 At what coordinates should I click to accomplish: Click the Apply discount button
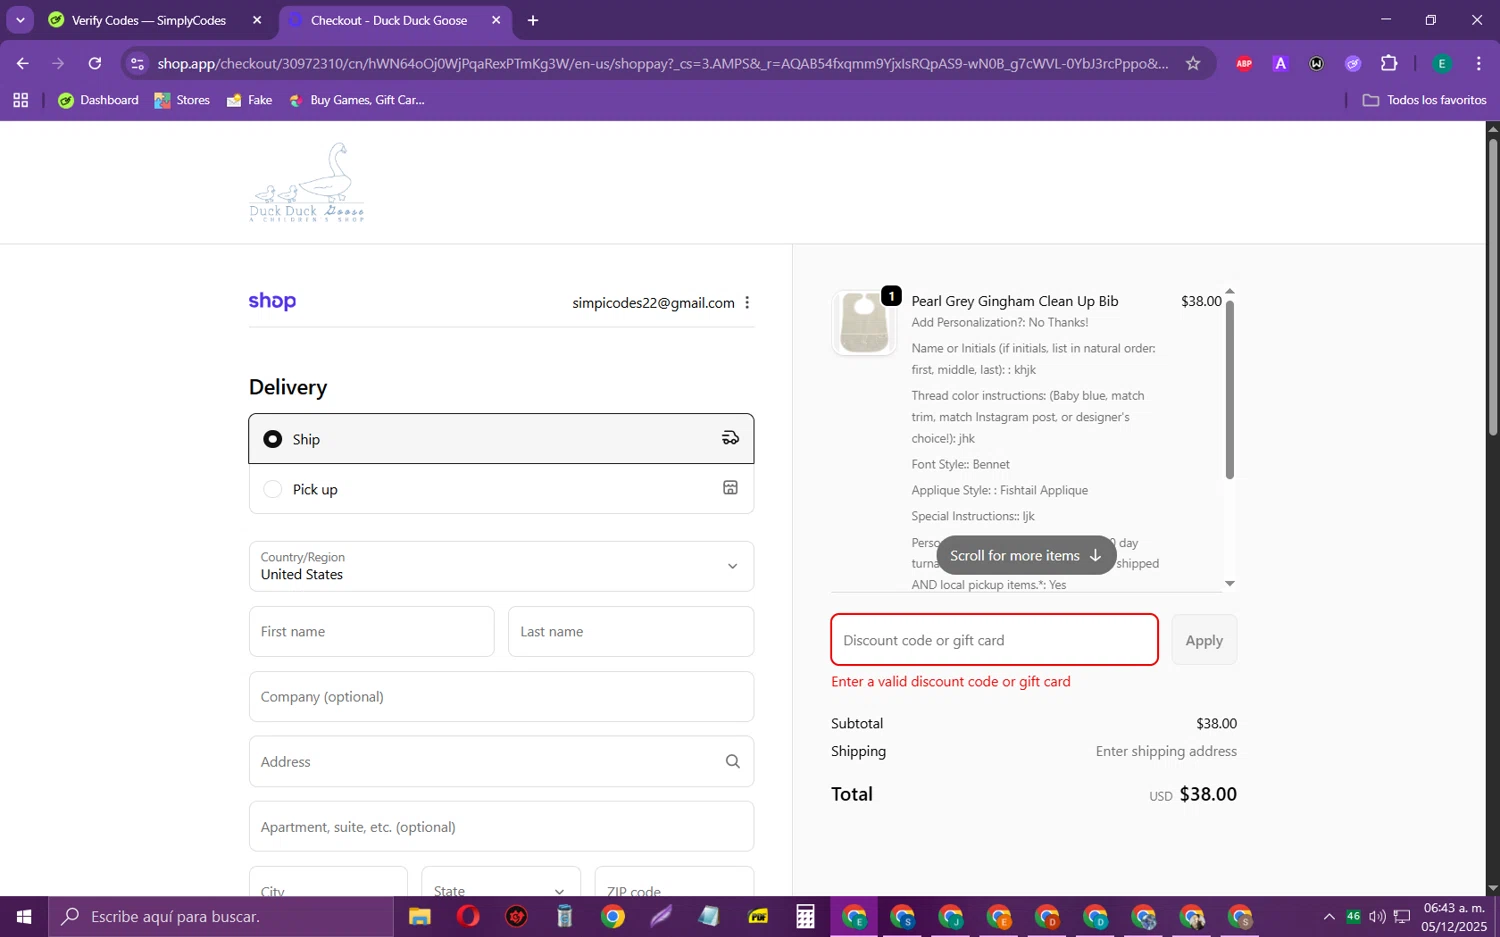[1204, 640]
